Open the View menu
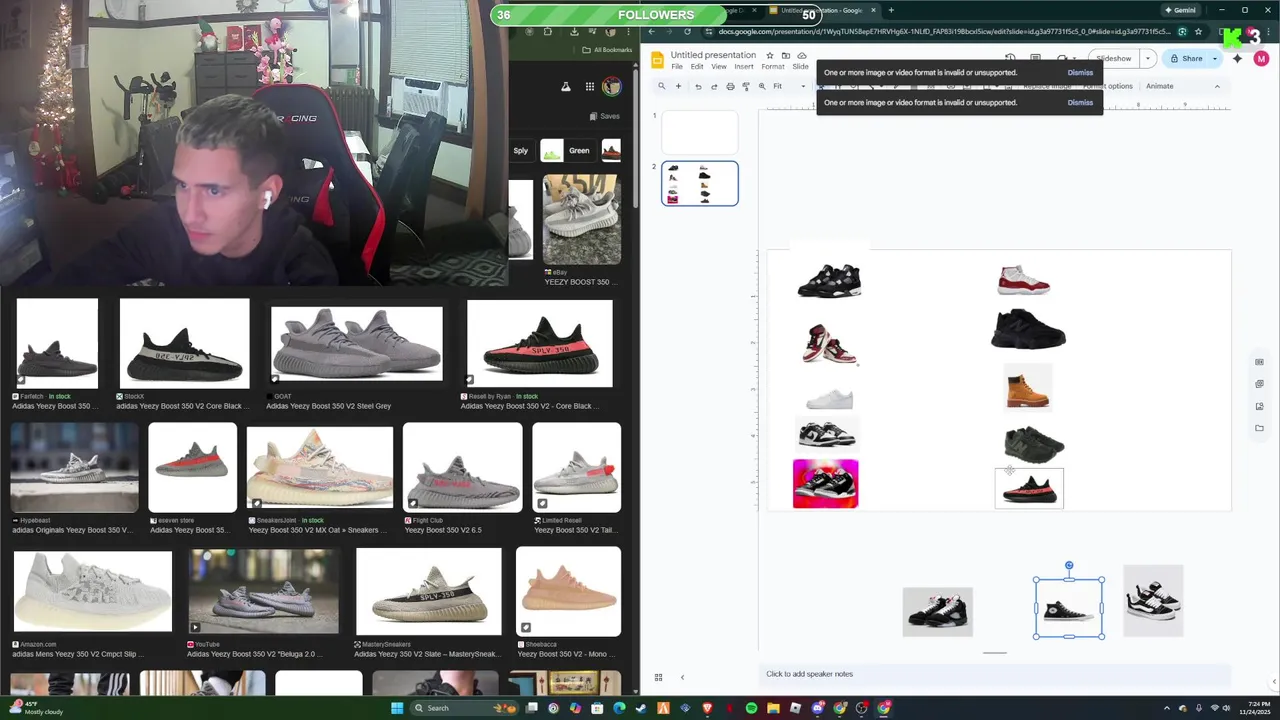The width and height of the screenshot is (1280, 720). coord(719,67)
